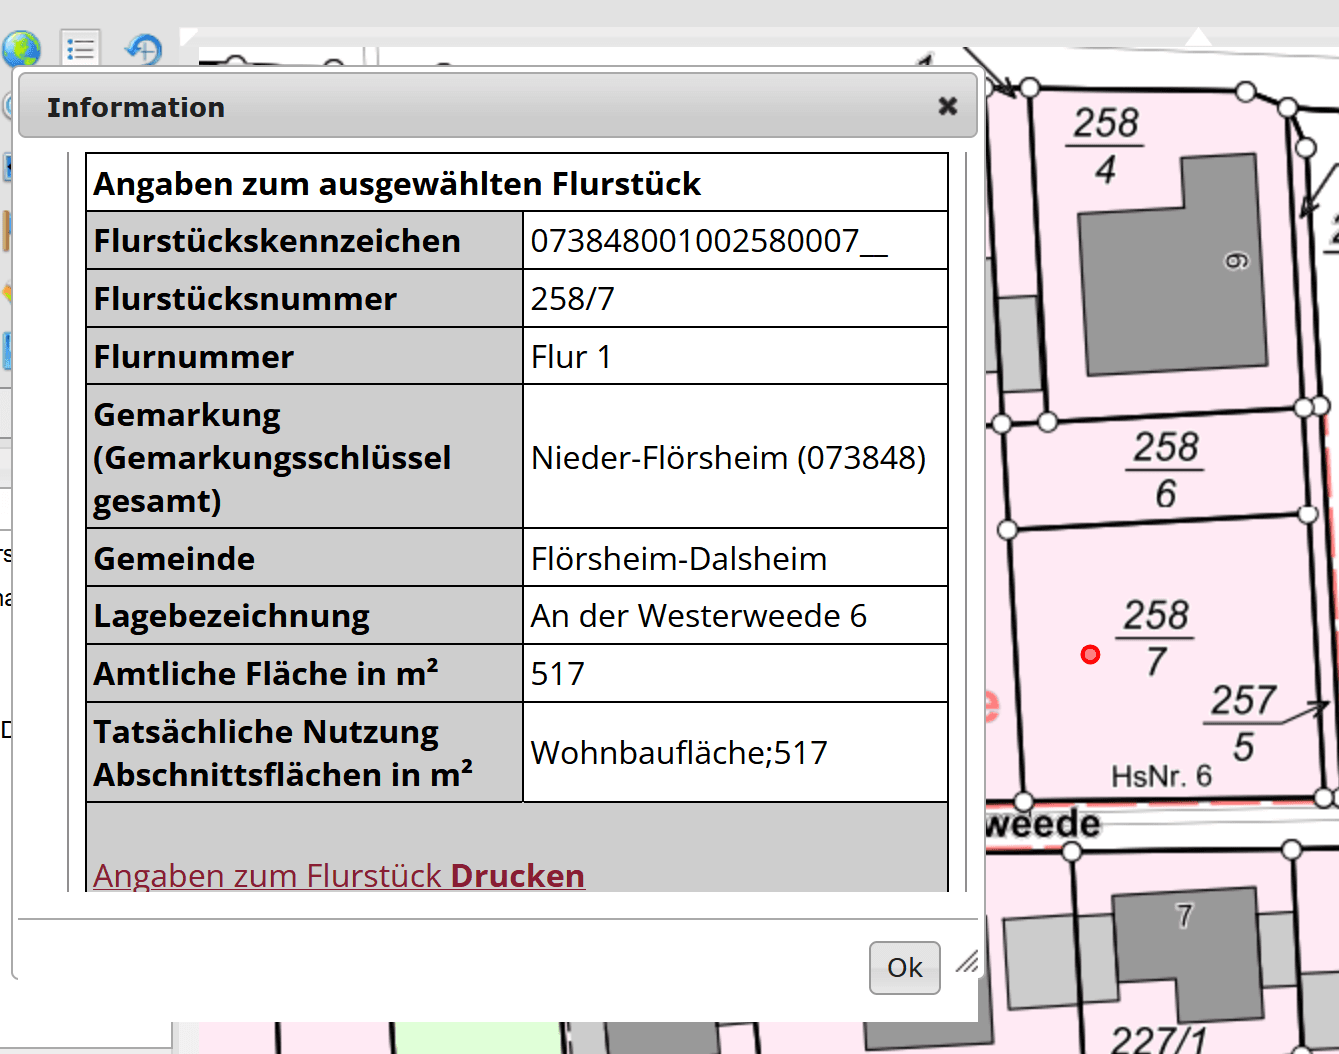The width and height of the screenshot is (1339, 1054).
Task: Click the globe icon in the toolbar
Action: [x=21, y=49]
